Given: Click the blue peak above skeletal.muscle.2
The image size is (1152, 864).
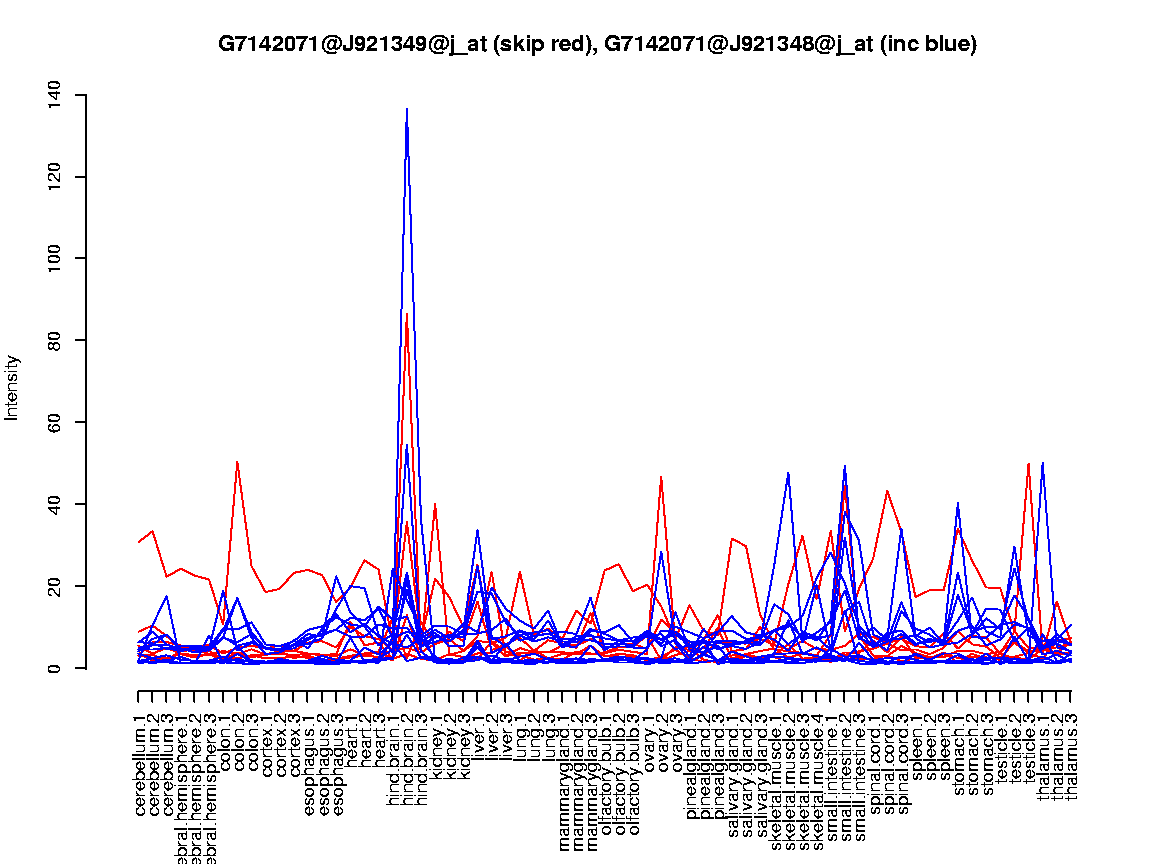Looking at the screenshot, I should click(788, 473).
